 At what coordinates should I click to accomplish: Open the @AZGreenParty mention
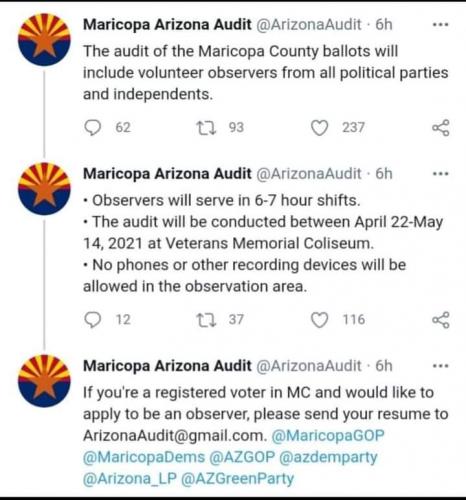(x=238, y=479)
